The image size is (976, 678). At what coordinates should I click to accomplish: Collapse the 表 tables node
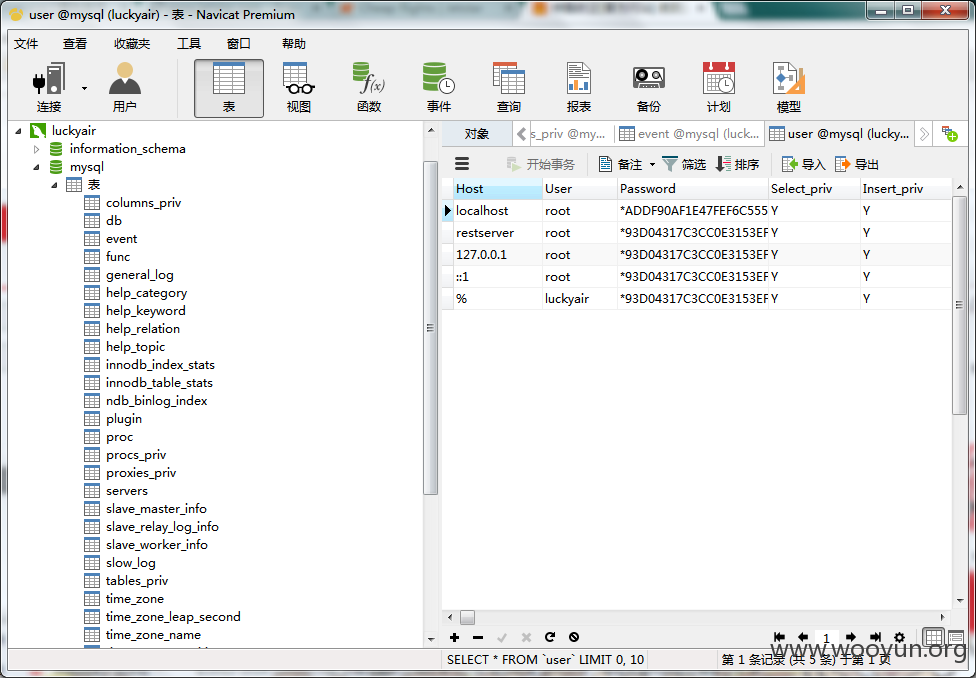54,185
